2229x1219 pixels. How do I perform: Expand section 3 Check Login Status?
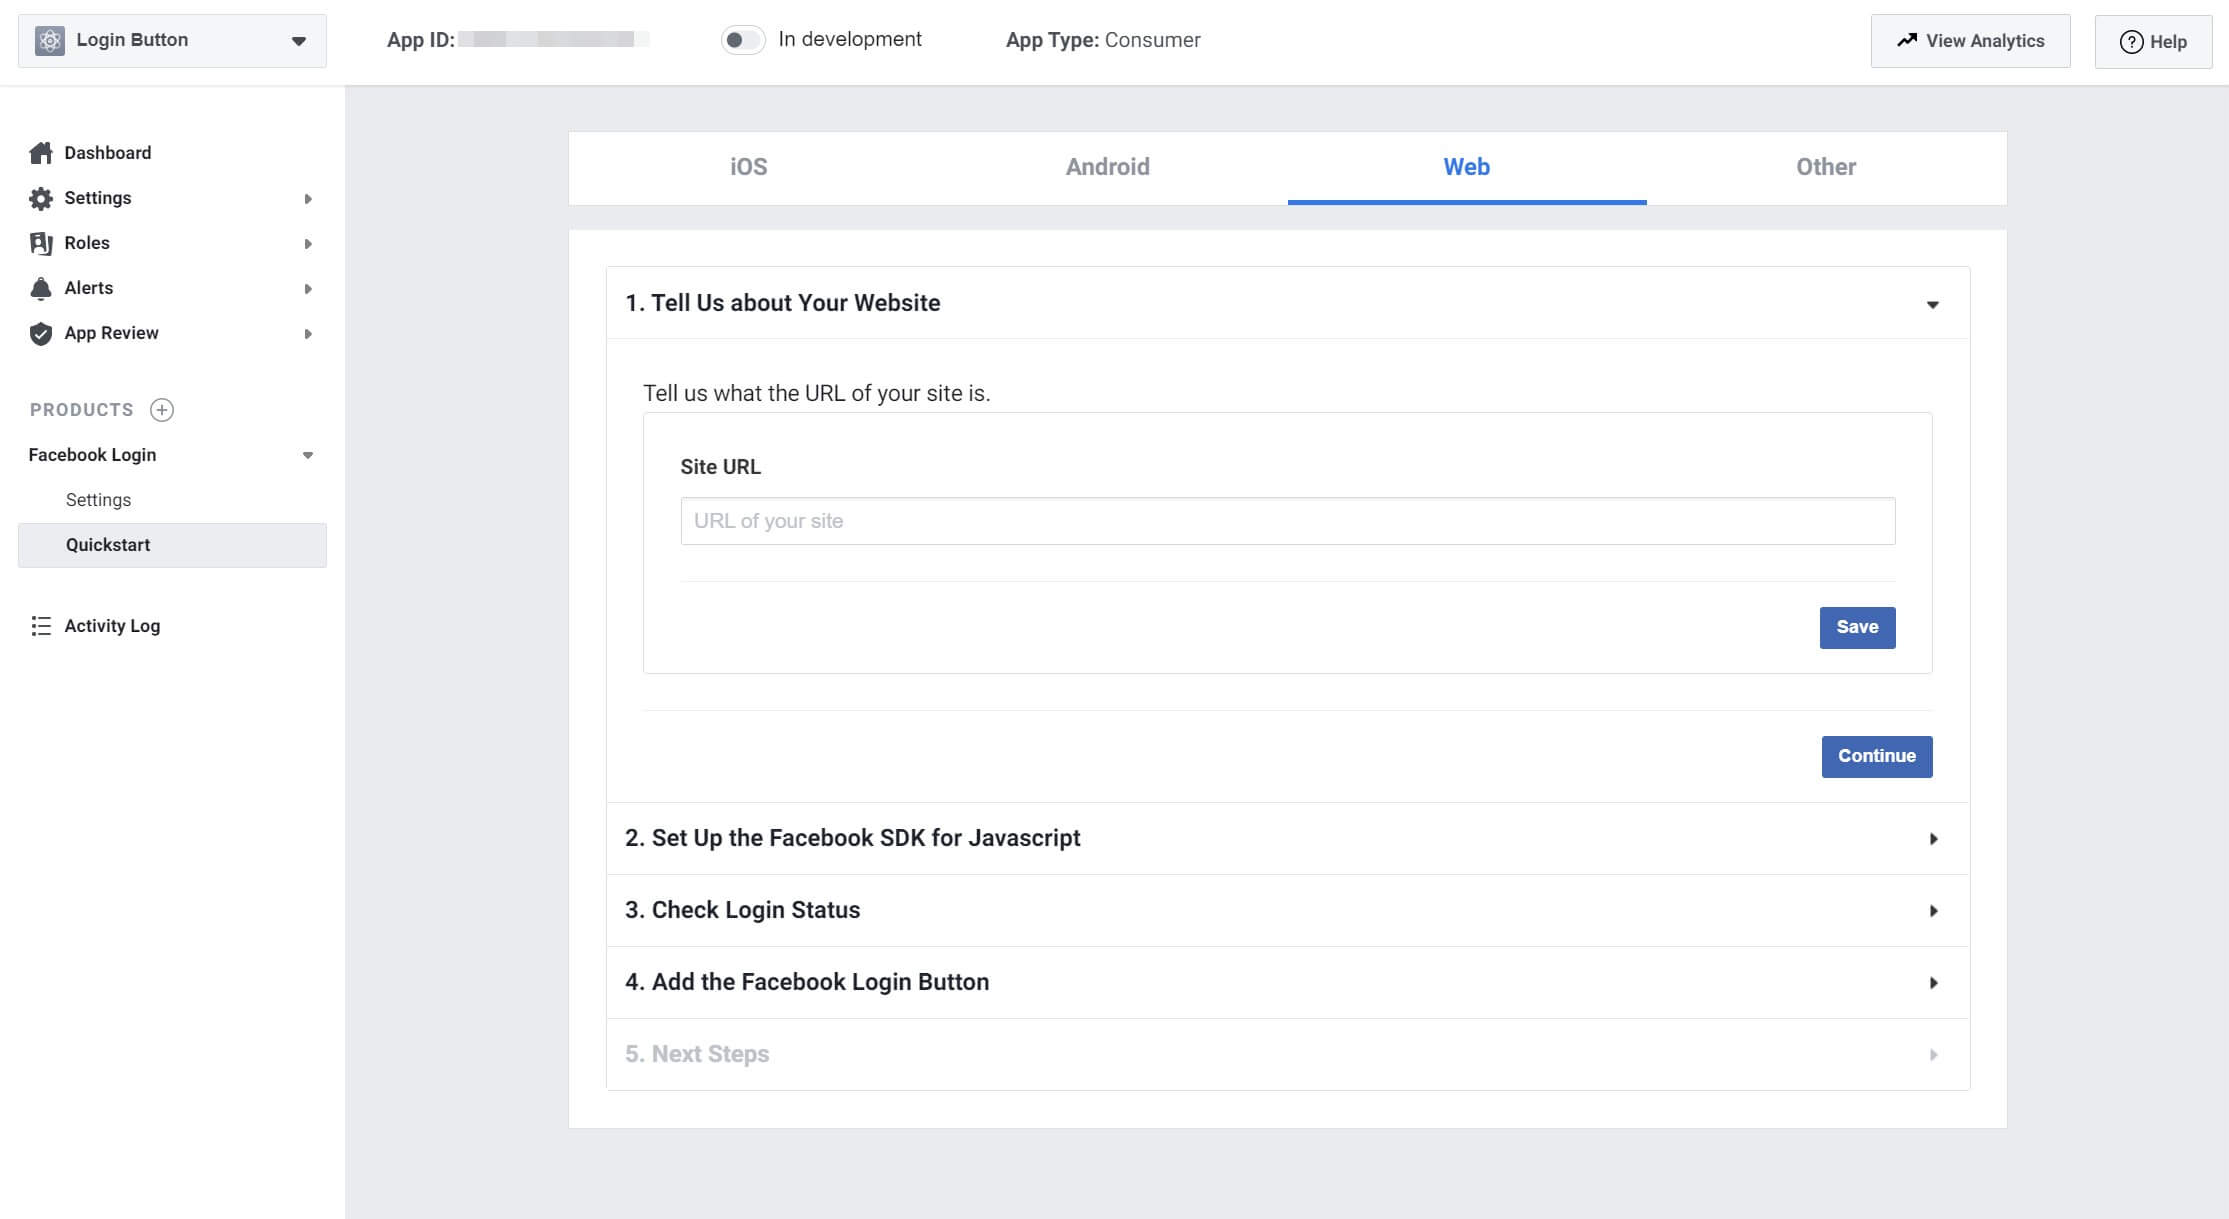(x=1930, y=910)
